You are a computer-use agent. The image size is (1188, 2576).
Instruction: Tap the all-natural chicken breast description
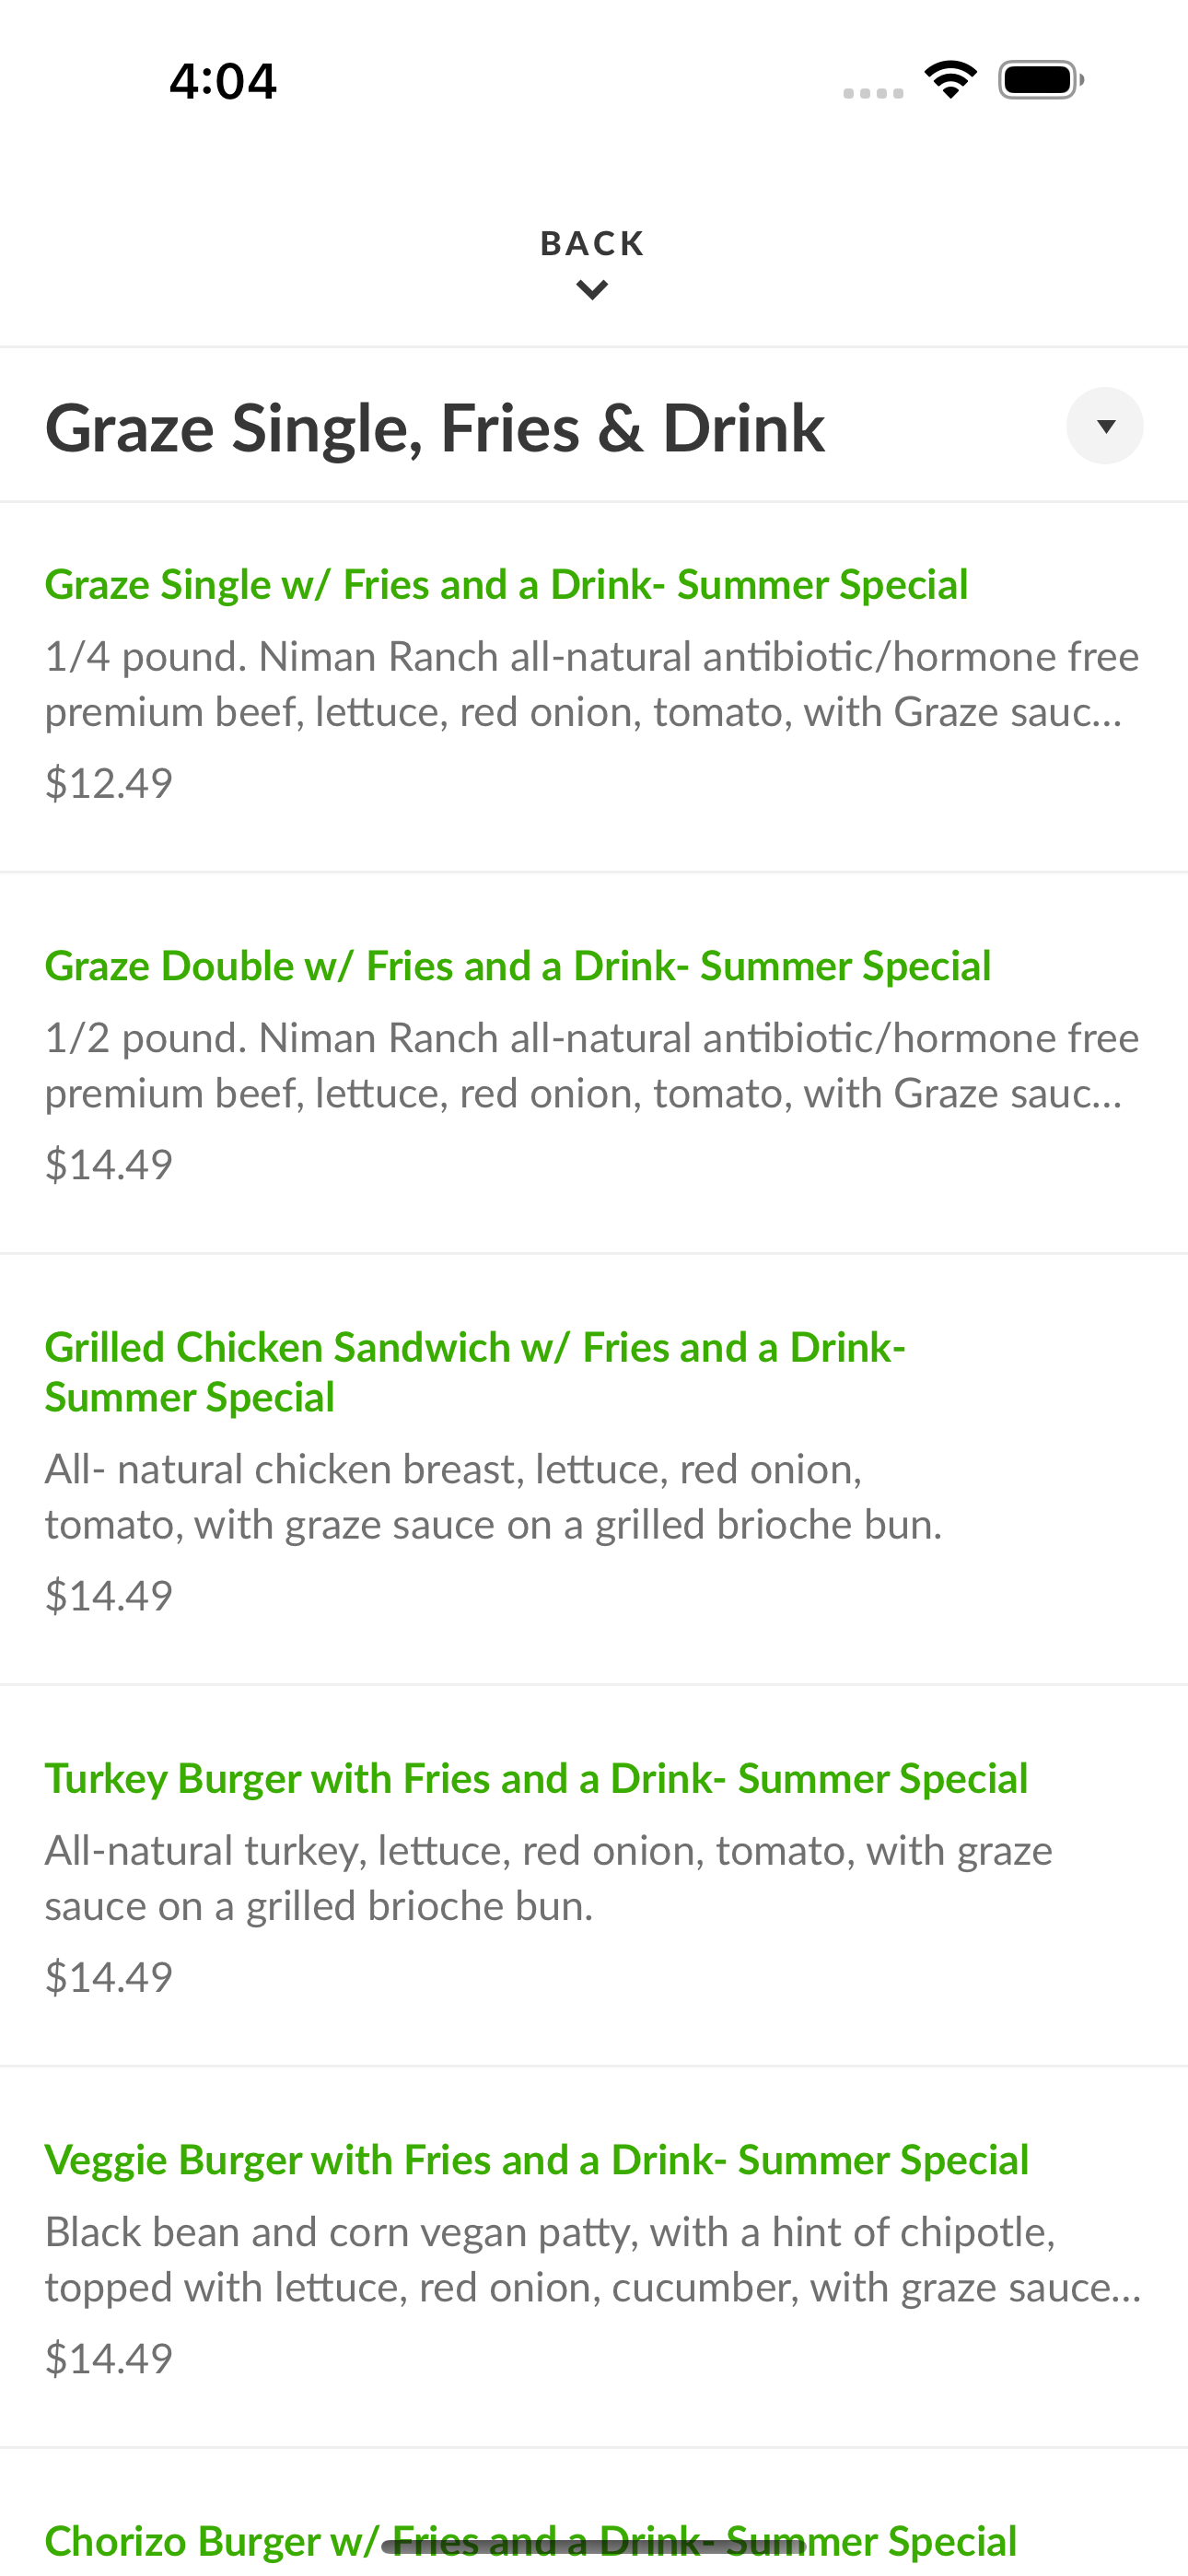pos(494,1497)
